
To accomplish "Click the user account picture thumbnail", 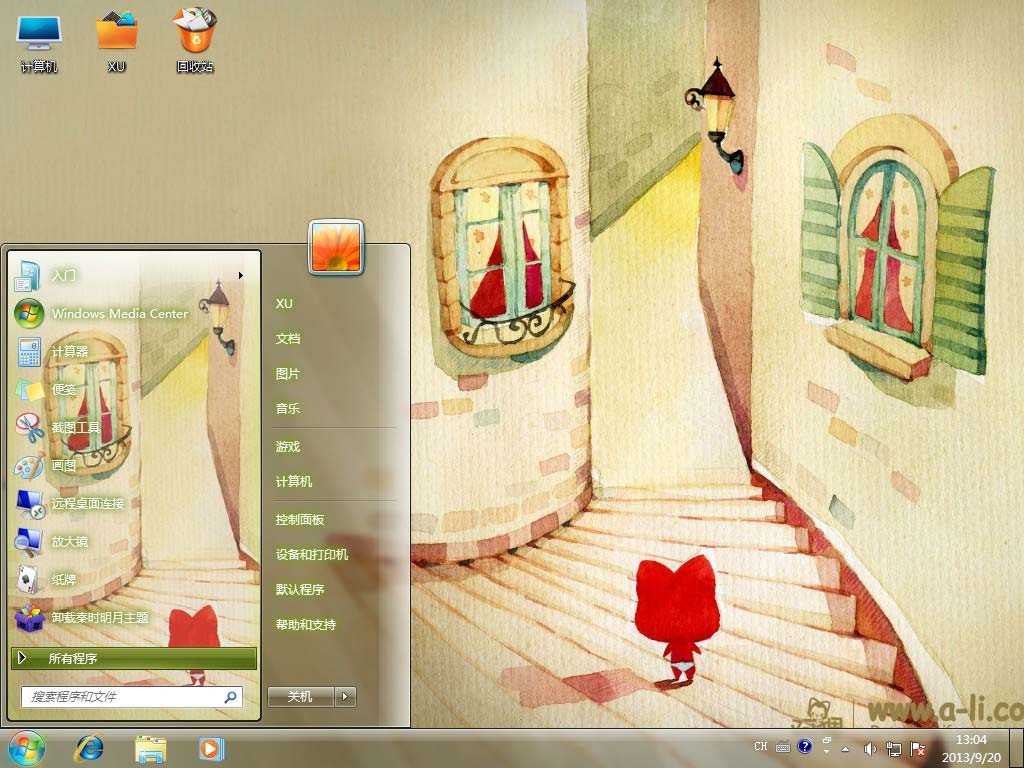I will click(x=336, y=247).
